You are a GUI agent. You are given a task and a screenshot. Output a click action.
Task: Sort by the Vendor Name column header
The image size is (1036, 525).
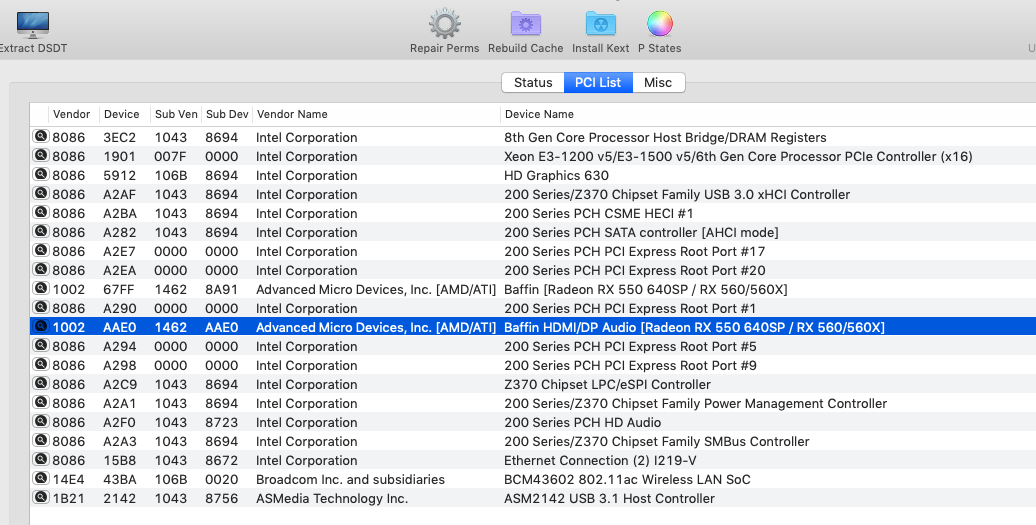(292, 114)
